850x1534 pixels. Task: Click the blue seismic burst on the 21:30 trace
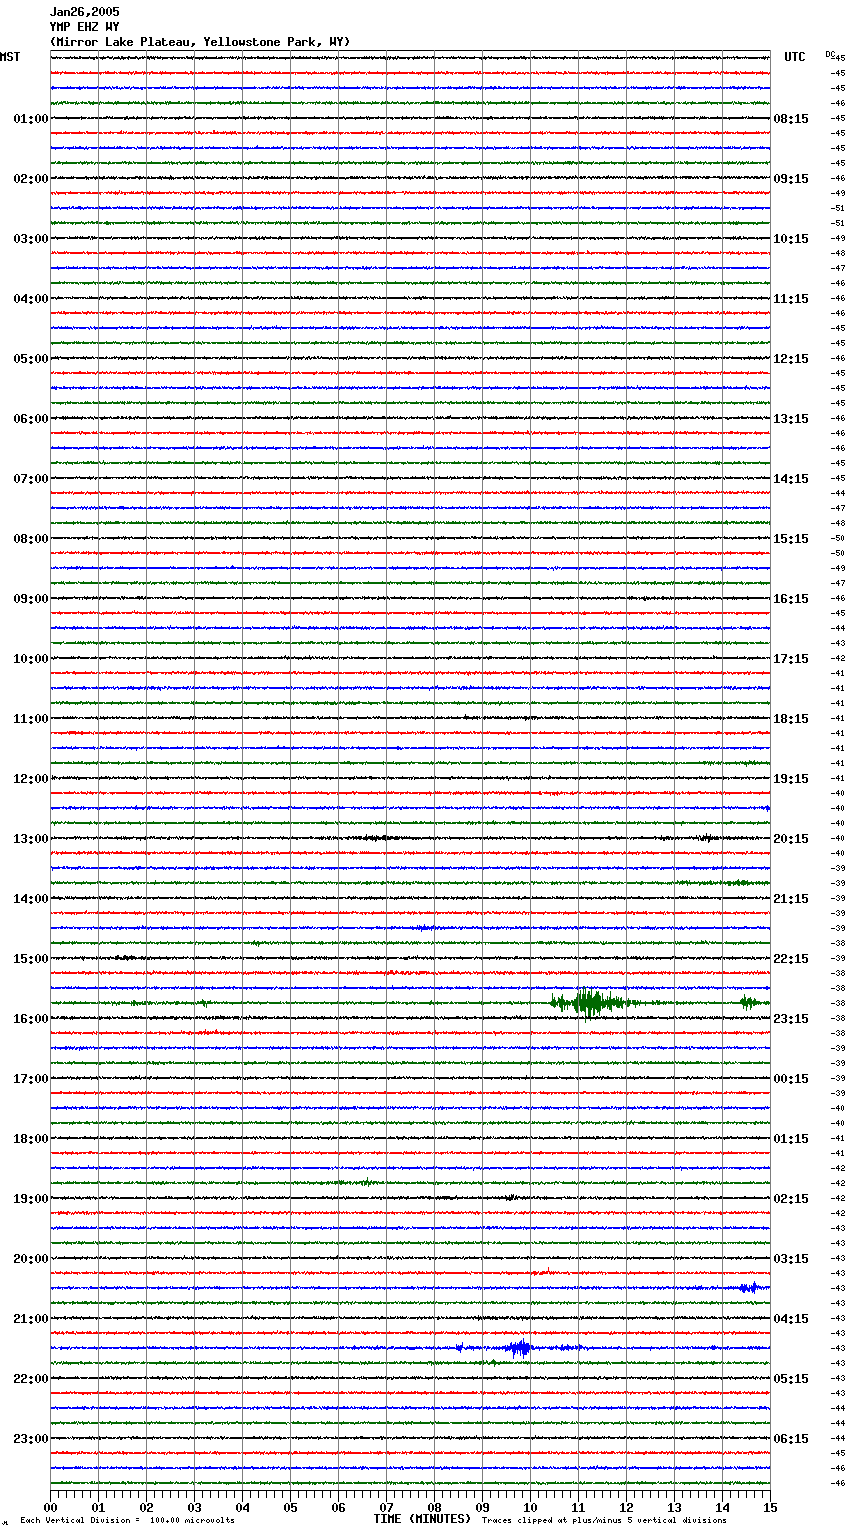[518, 1348]
